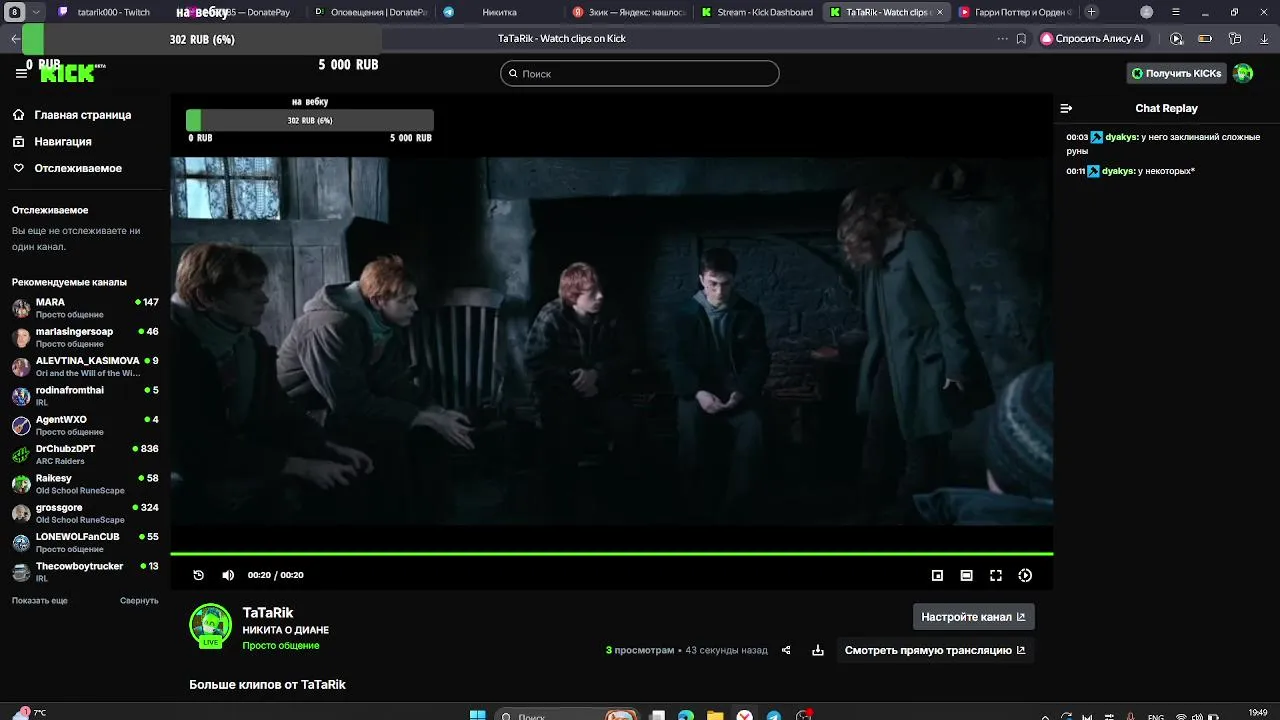Toggle picture-in-picture mode icon

tap(937, 575)
